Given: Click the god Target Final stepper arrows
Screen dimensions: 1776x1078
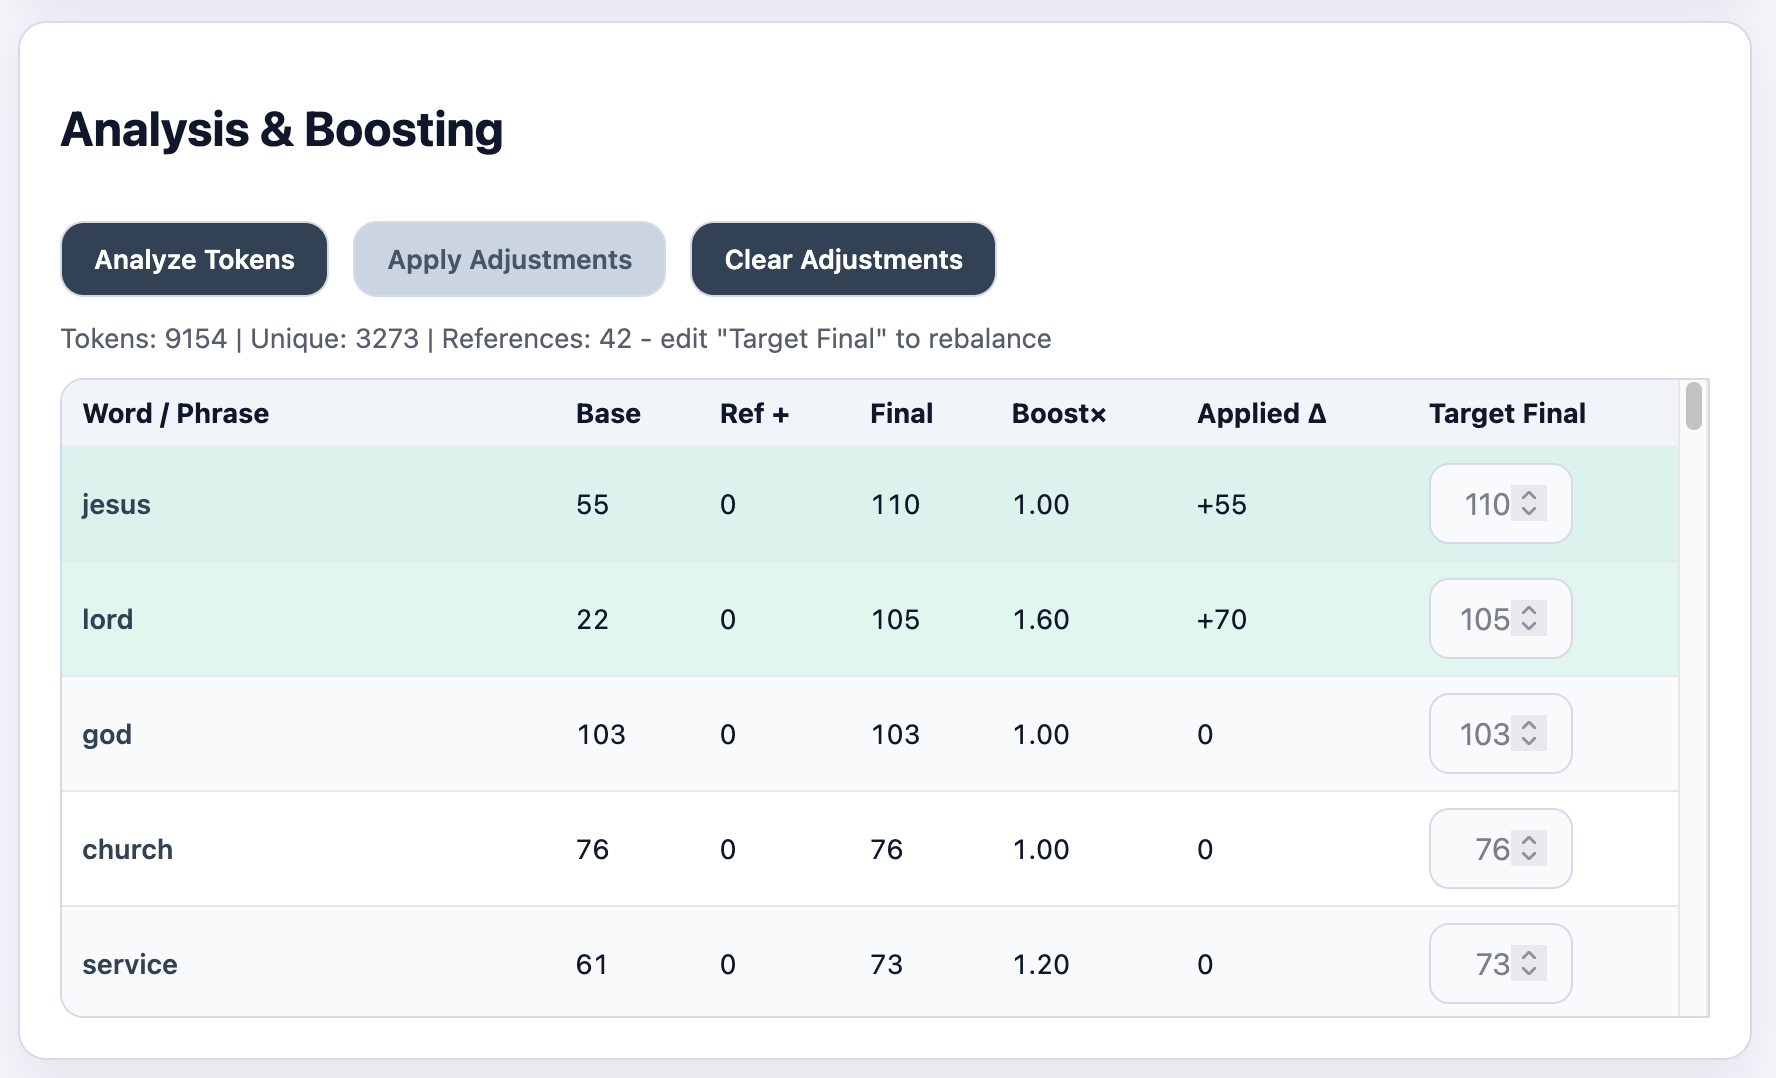Looking at the screenshot, I should click(x=1528, y=733).
